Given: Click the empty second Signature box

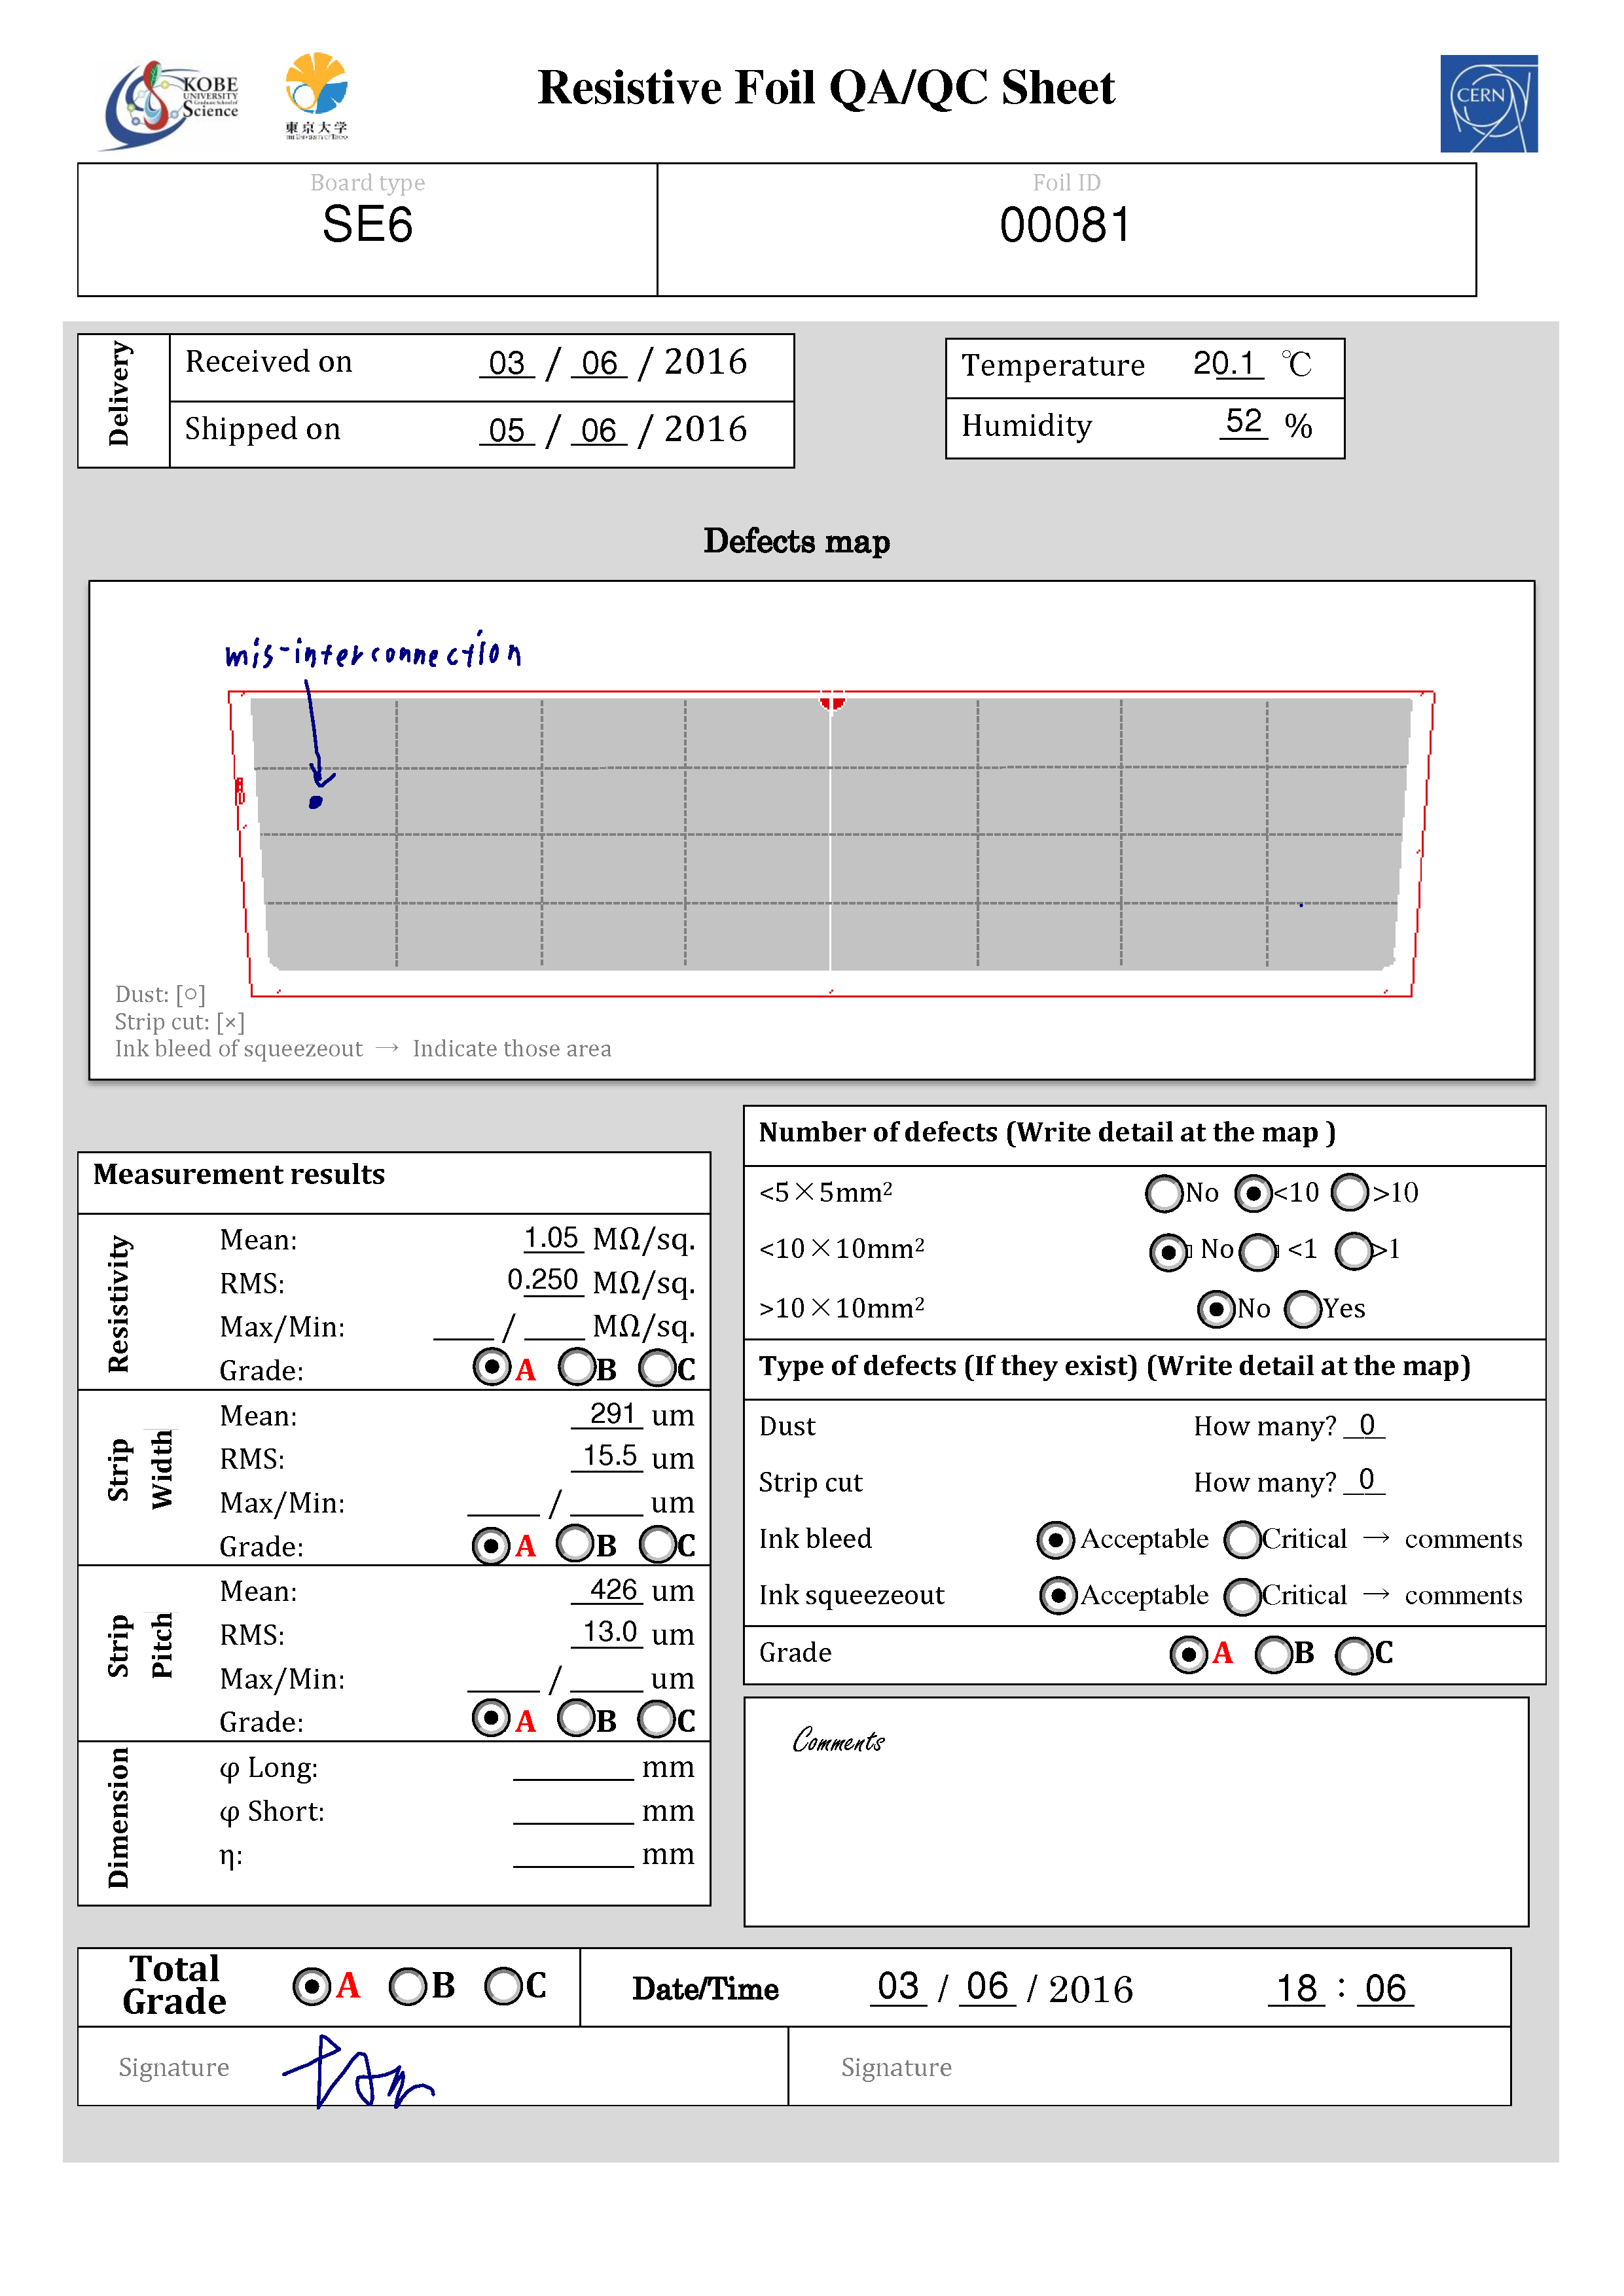Looking at the screenshot, I should (x=1150, y=2067).
